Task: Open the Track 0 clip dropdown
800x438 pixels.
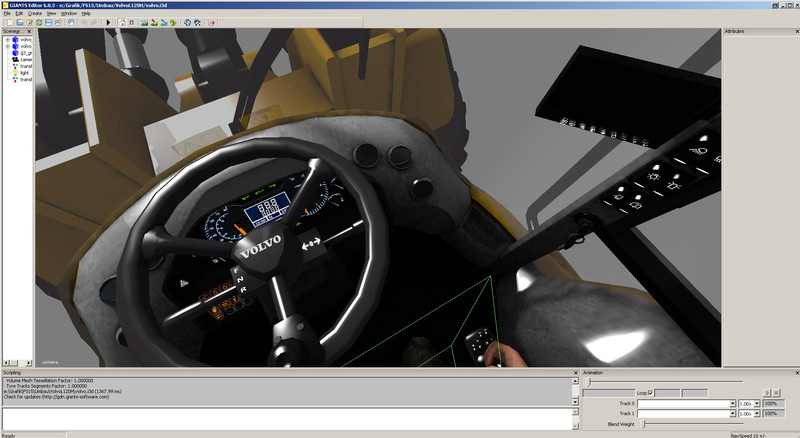Action: [x=732, y=404]
